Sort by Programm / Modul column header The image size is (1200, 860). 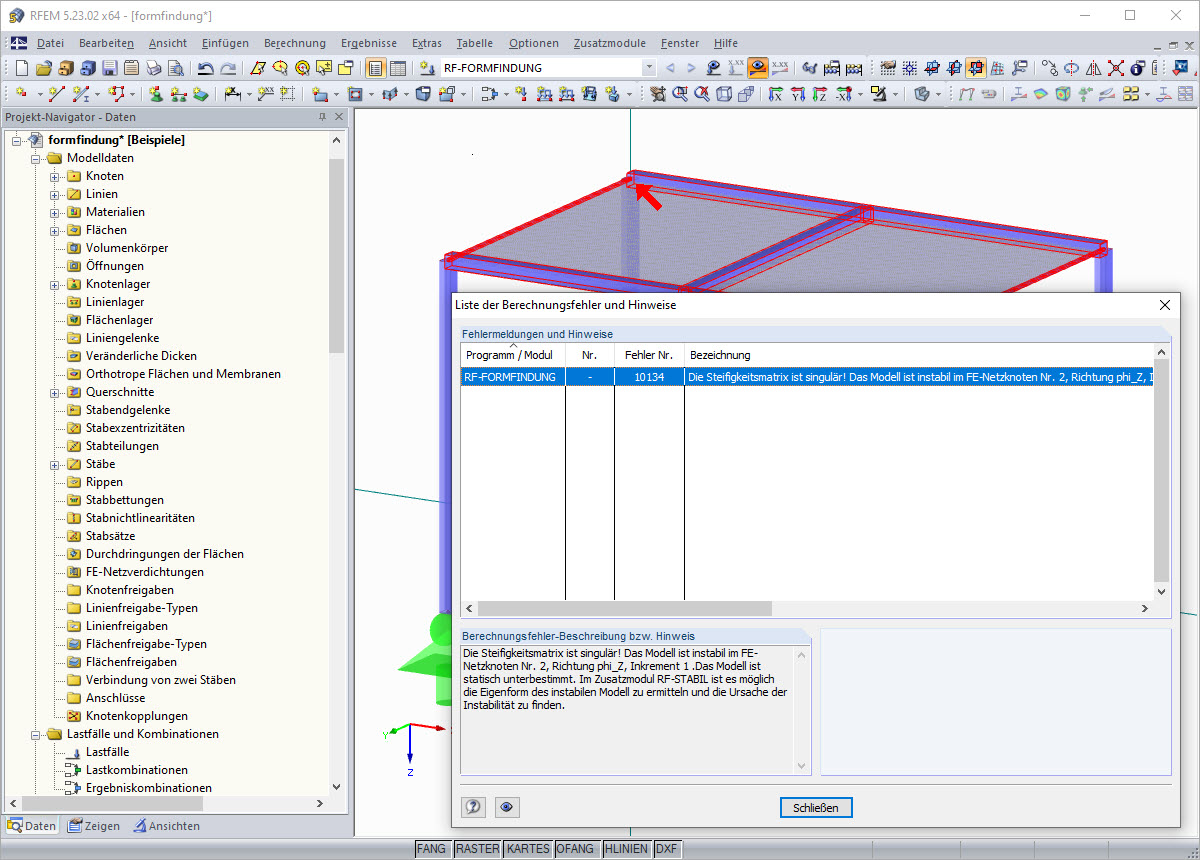[513, 355]
